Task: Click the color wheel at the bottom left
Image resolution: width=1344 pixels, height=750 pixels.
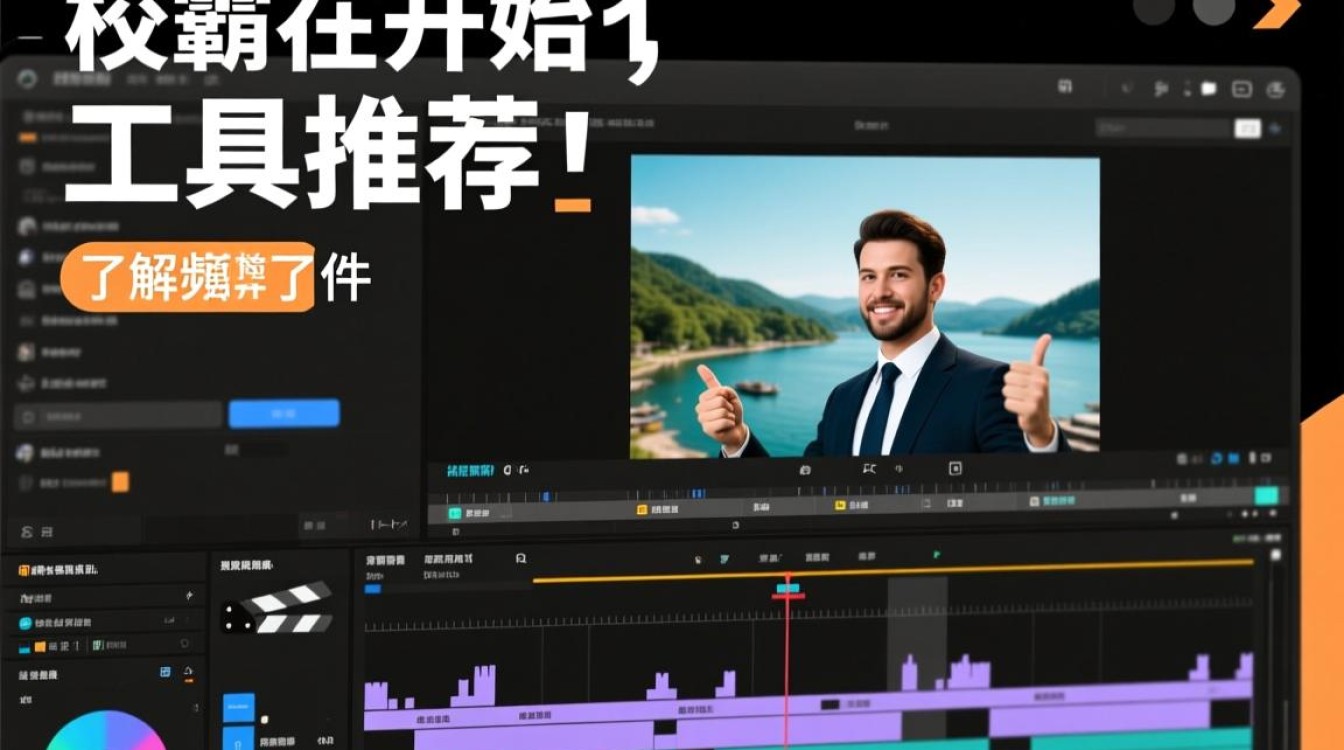Action: click(105, 732)
